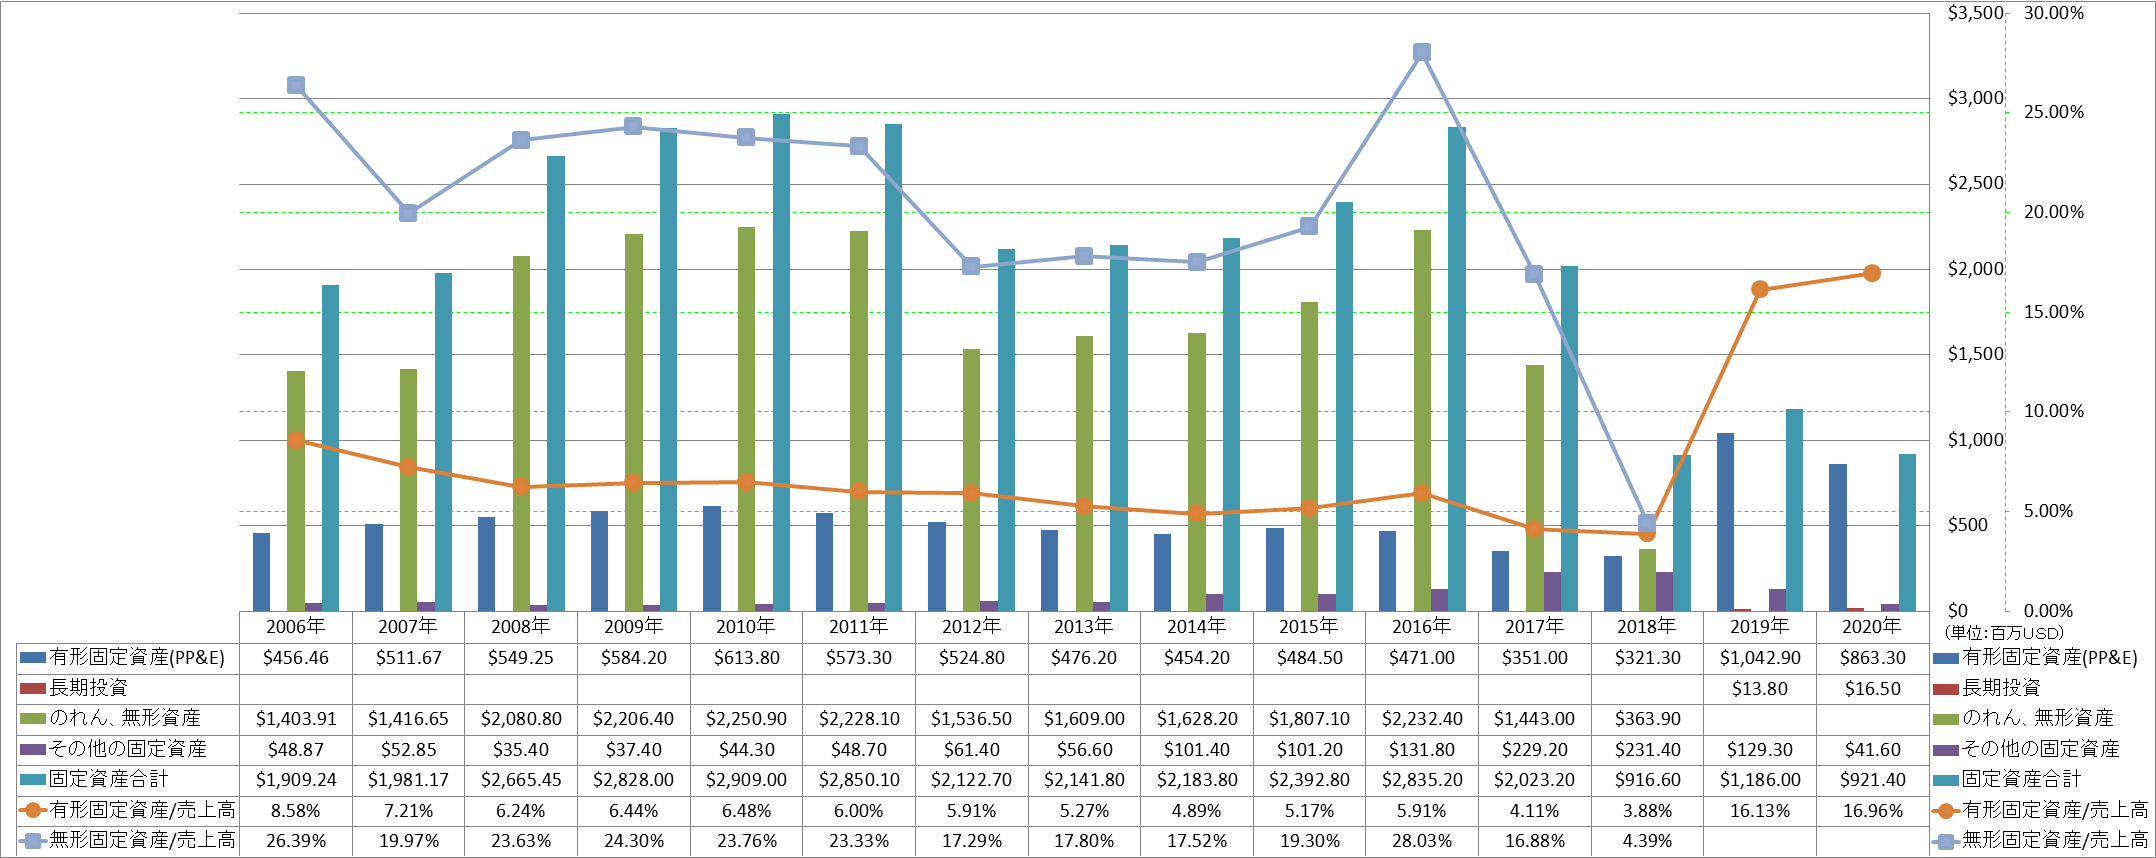Select the $2,909.00 total fixed assets cell

click(x=746, y=780)
